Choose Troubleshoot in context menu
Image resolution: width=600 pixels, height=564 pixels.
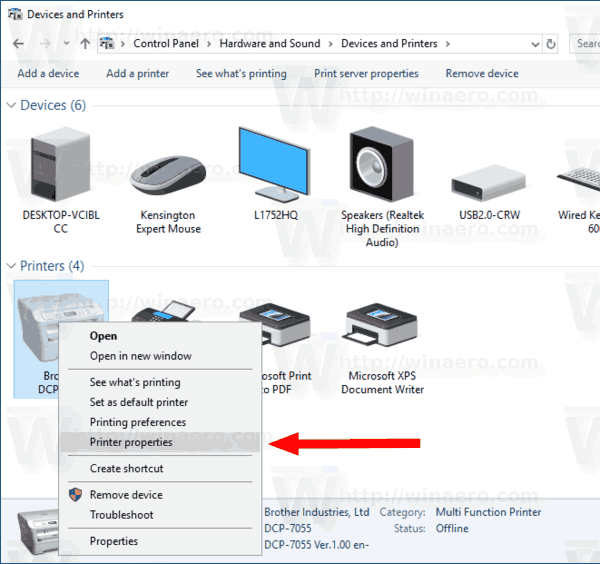160,515
